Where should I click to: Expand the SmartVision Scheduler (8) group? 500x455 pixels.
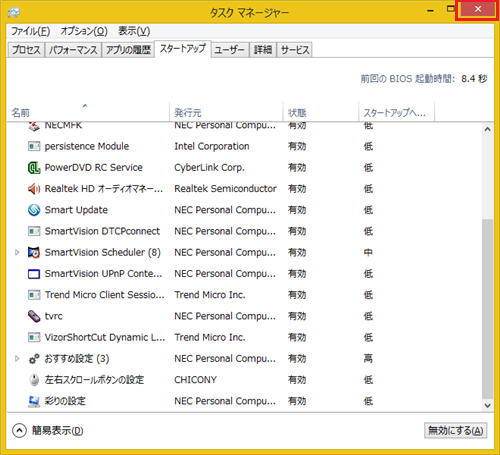pos(17,253)
